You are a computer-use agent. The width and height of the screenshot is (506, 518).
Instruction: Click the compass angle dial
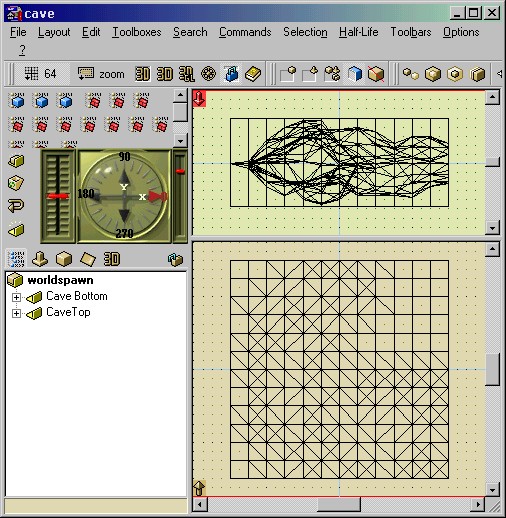tap(124, 196)
